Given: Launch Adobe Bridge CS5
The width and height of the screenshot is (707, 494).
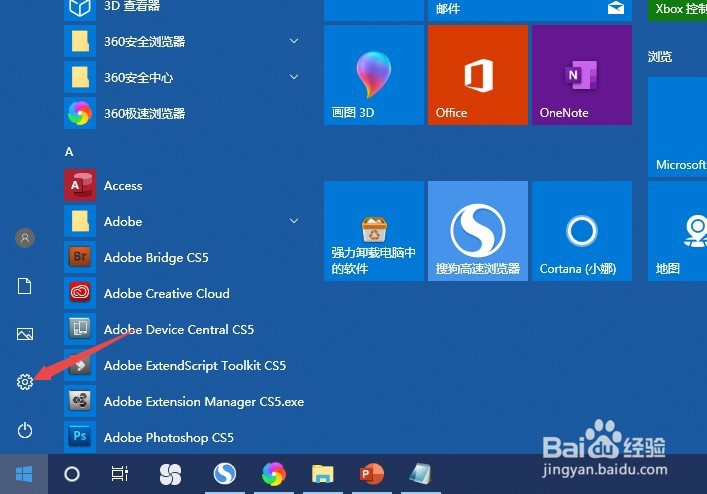Looking at the screenshot, I should pyautogui.click(x=185, y=257).
